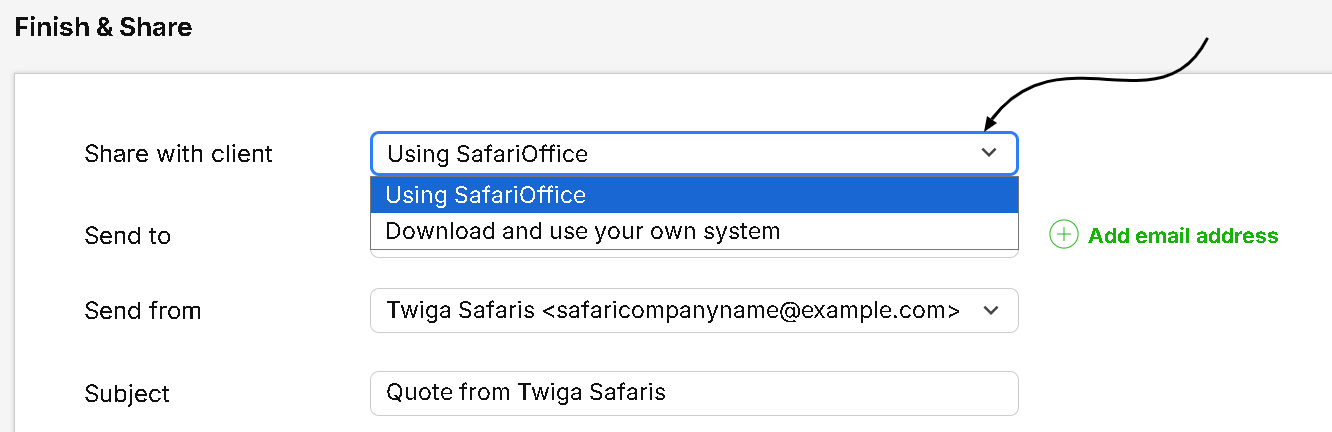Click the Send from label
The height and width of the screenshot is (432, 1332).
[142, 311]
